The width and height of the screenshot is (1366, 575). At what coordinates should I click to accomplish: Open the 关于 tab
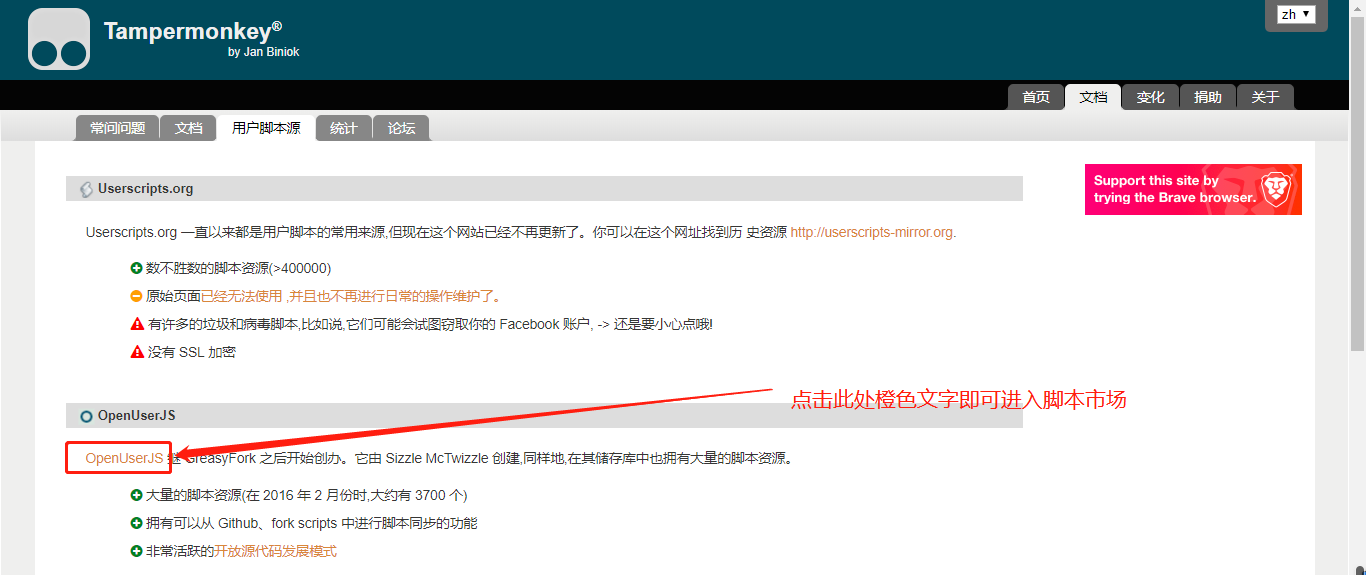tap(1265, 97)
